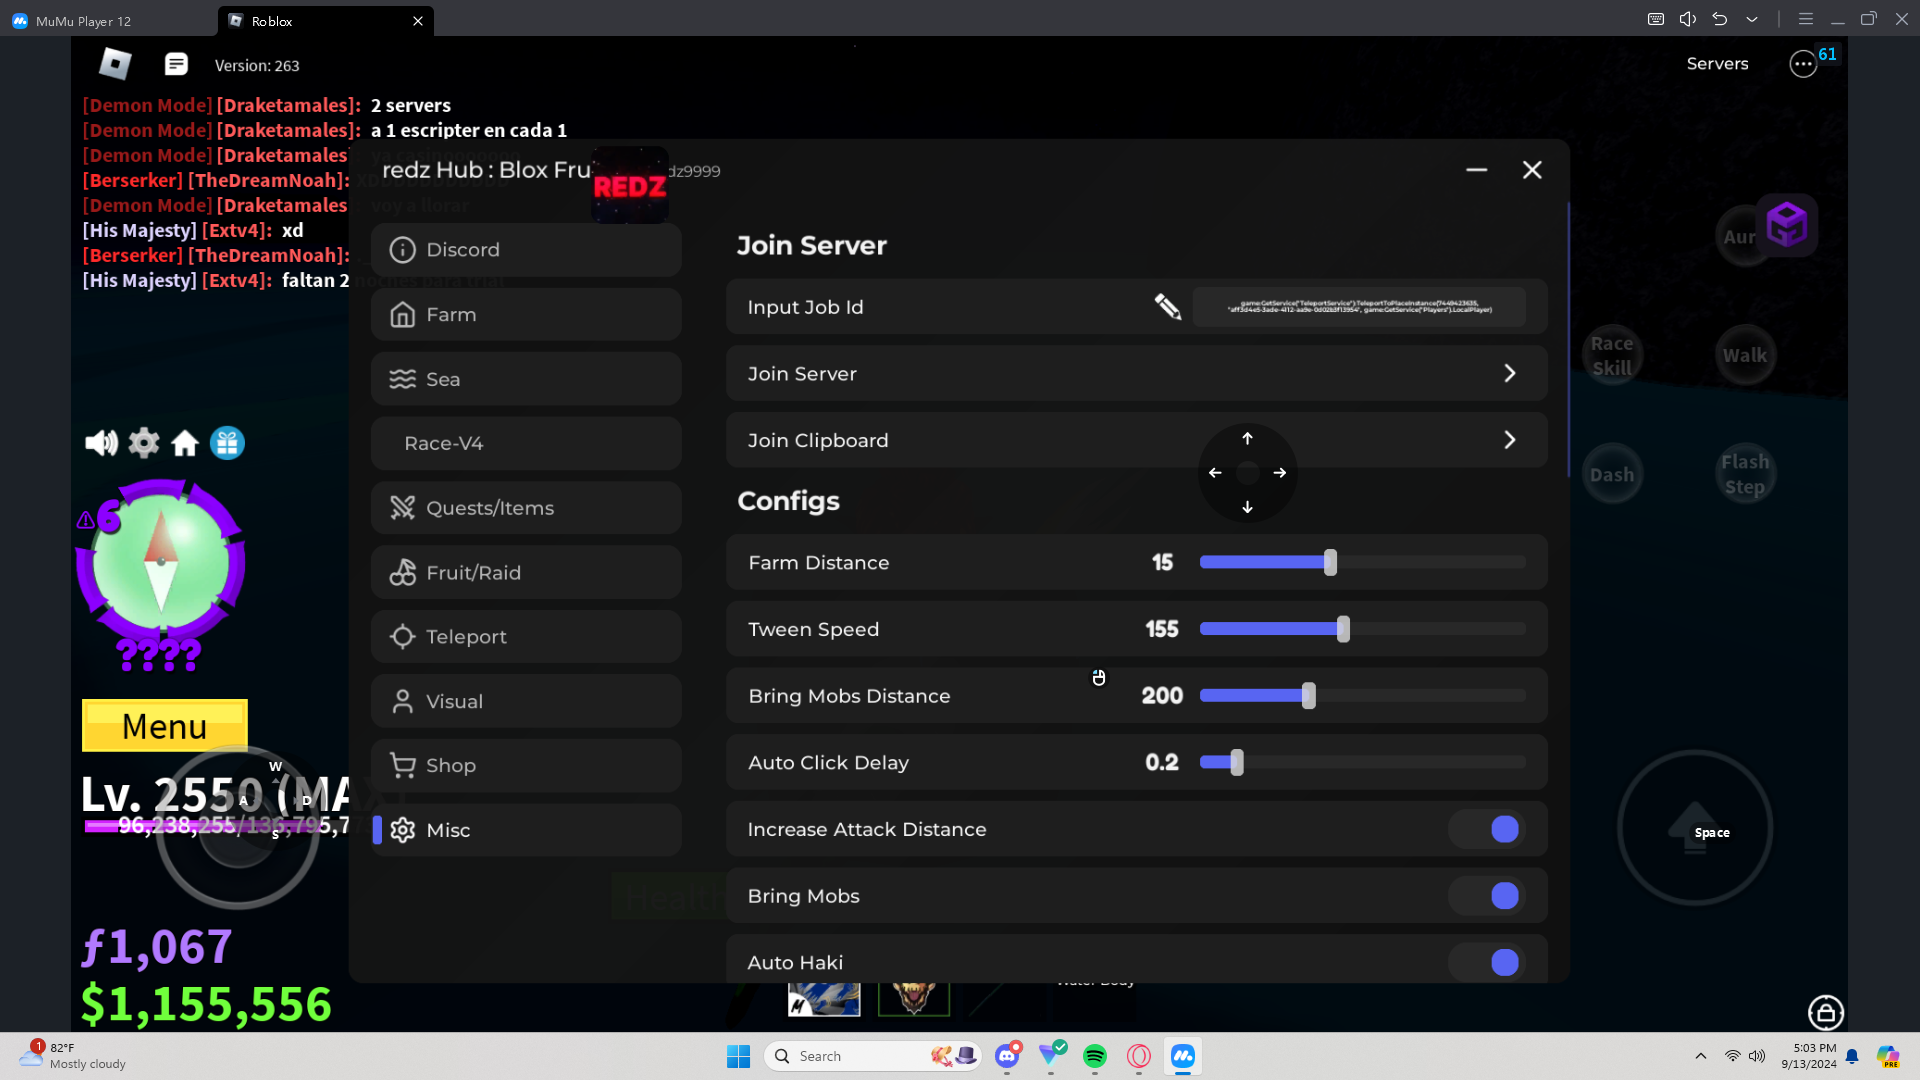Select the Race-V4 tab
Viewport: 1920px width, 1080px height.
526,443
